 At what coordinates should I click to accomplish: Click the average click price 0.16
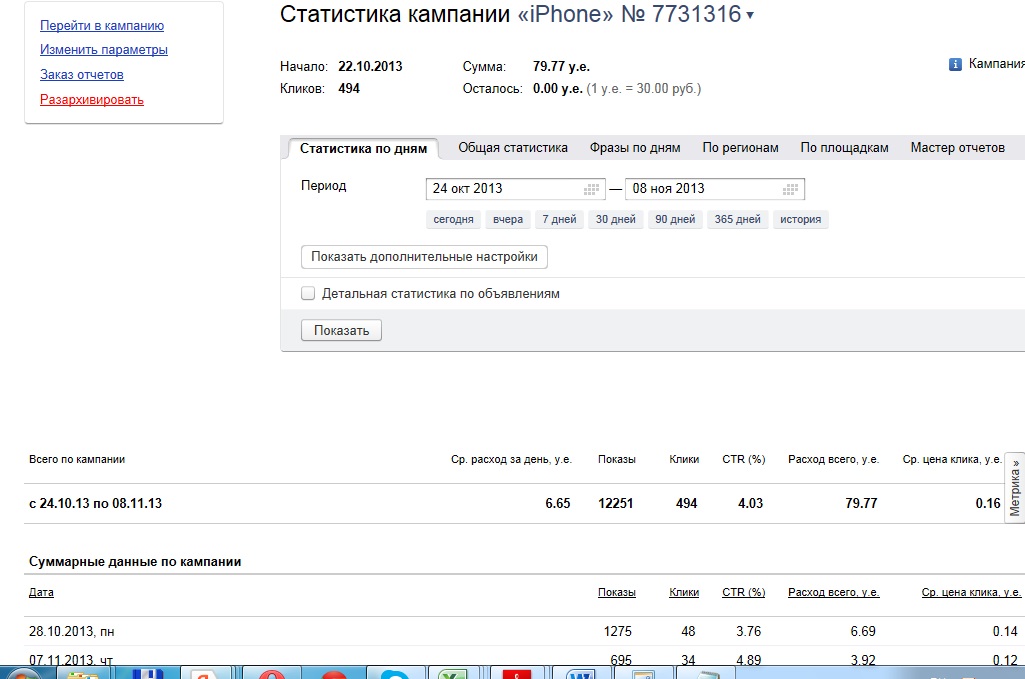pos(988,503)
